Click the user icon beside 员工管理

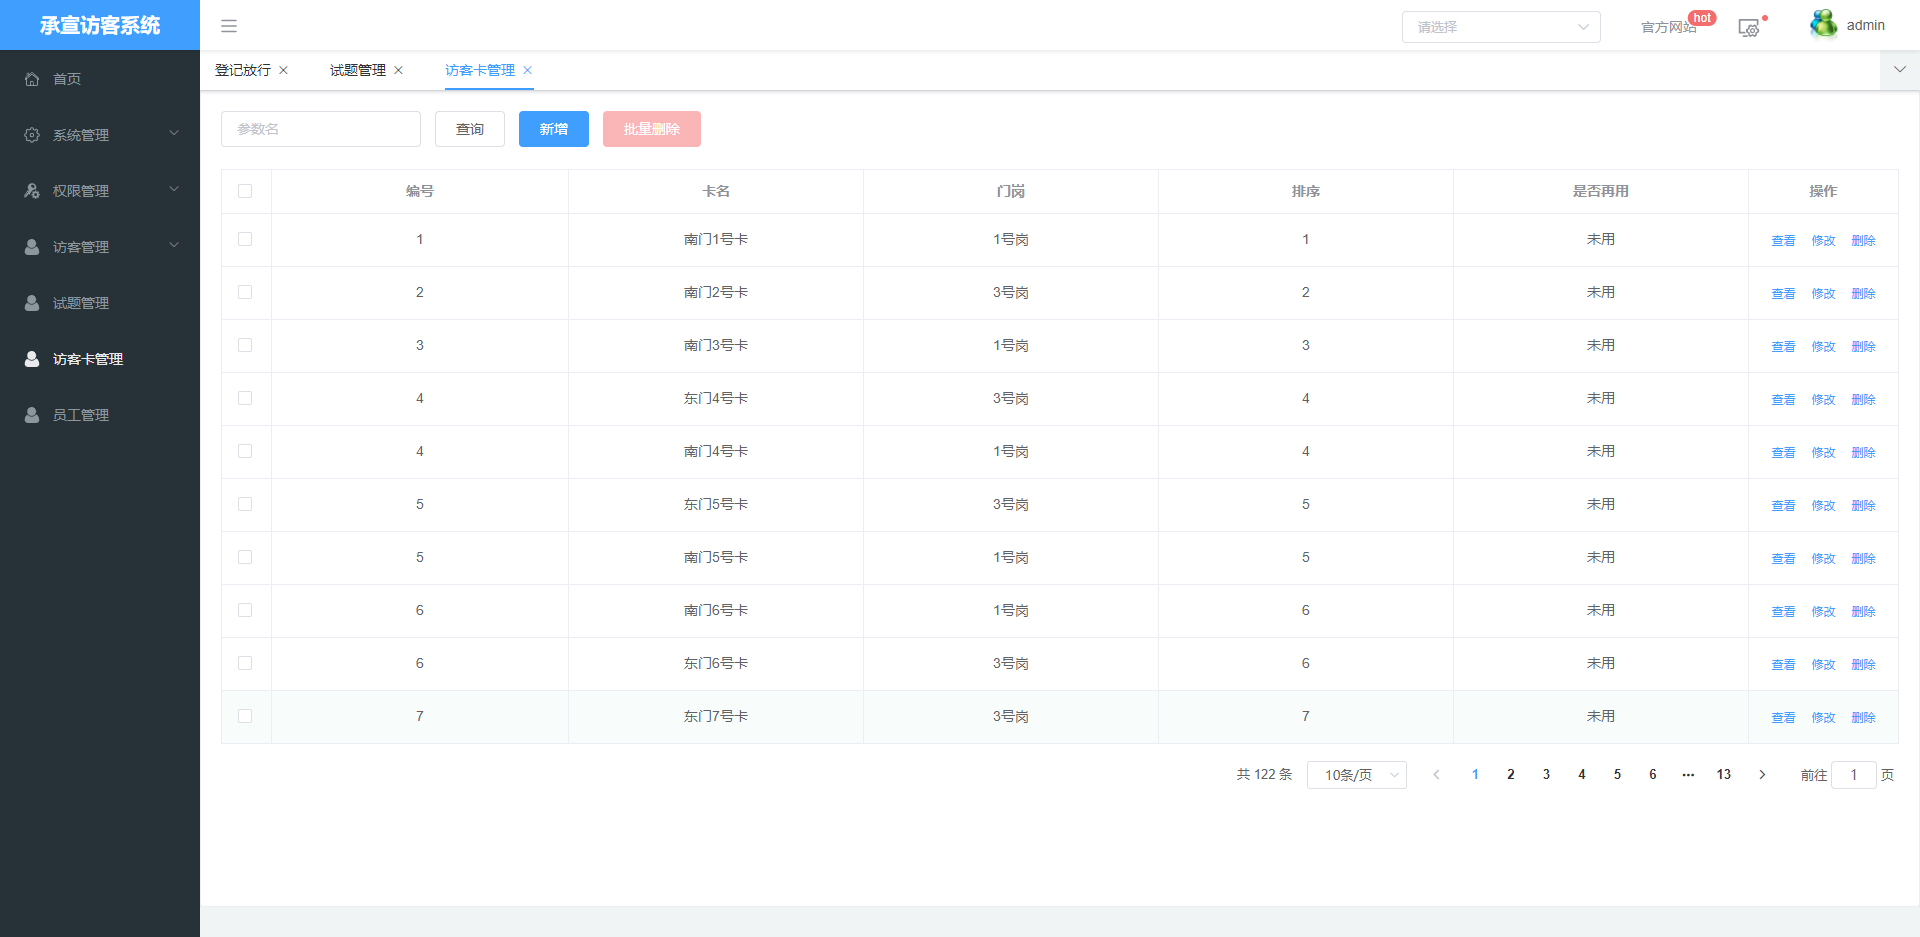point(32,415)
